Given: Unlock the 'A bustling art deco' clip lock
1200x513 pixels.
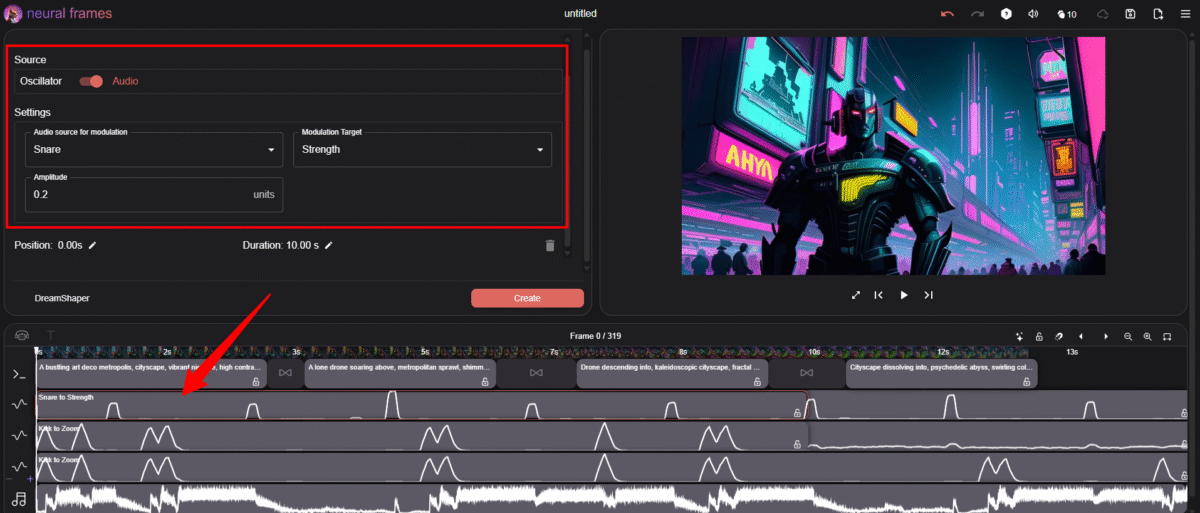Looking at the screenshot, I should [256, 382].
